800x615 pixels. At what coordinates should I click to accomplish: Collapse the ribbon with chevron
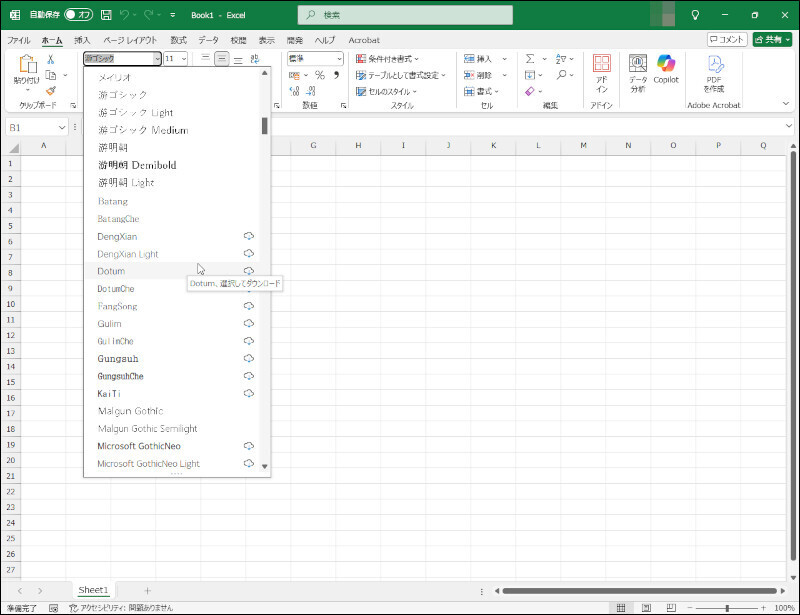tap(786, 103)
